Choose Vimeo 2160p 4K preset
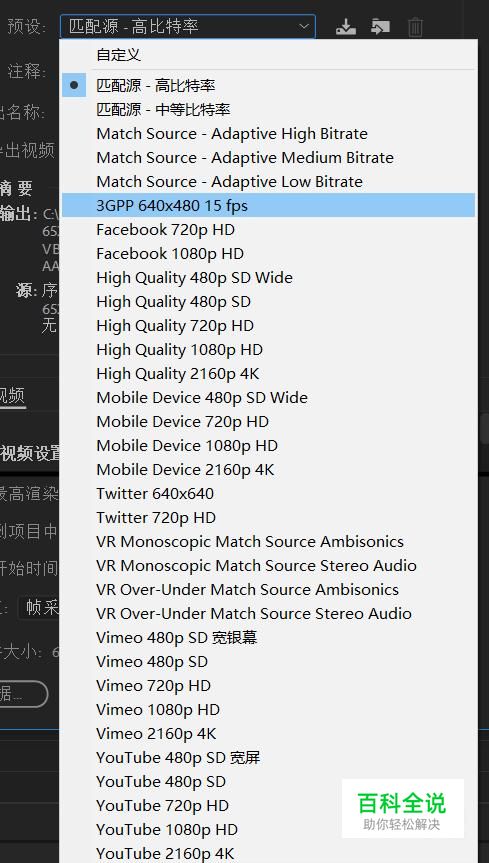 tap(269, 734)
